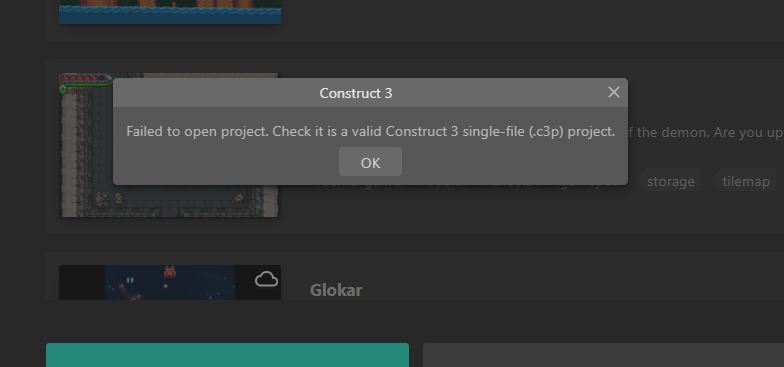Click the failed to open project message
This screenshot has height=367, width=784.
coord(370,132)
